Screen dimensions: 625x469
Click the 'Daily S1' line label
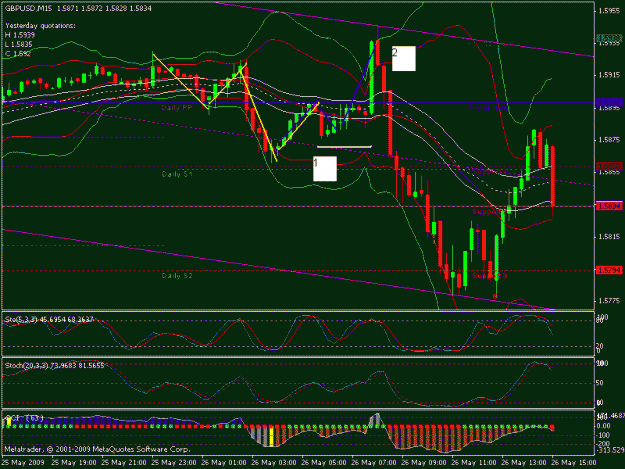(177, 174)
